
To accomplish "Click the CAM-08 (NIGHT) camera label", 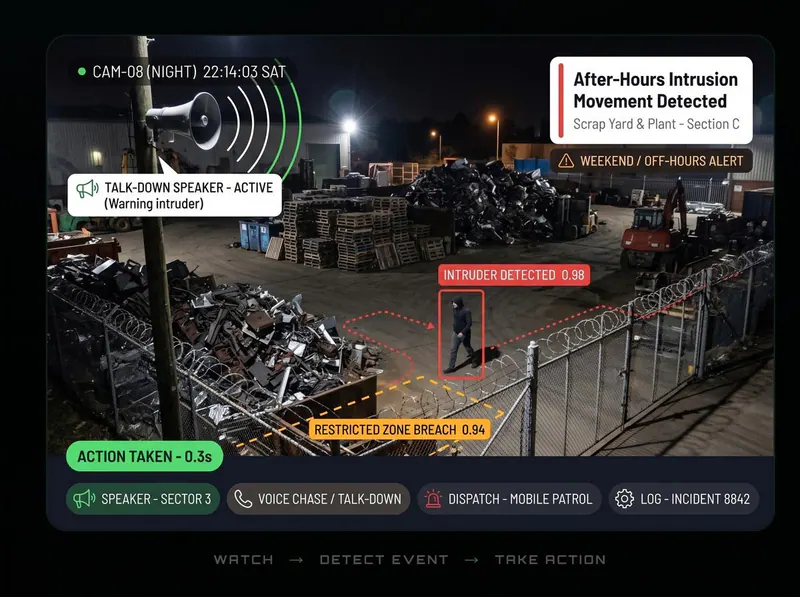I will [x=144, y=72].
